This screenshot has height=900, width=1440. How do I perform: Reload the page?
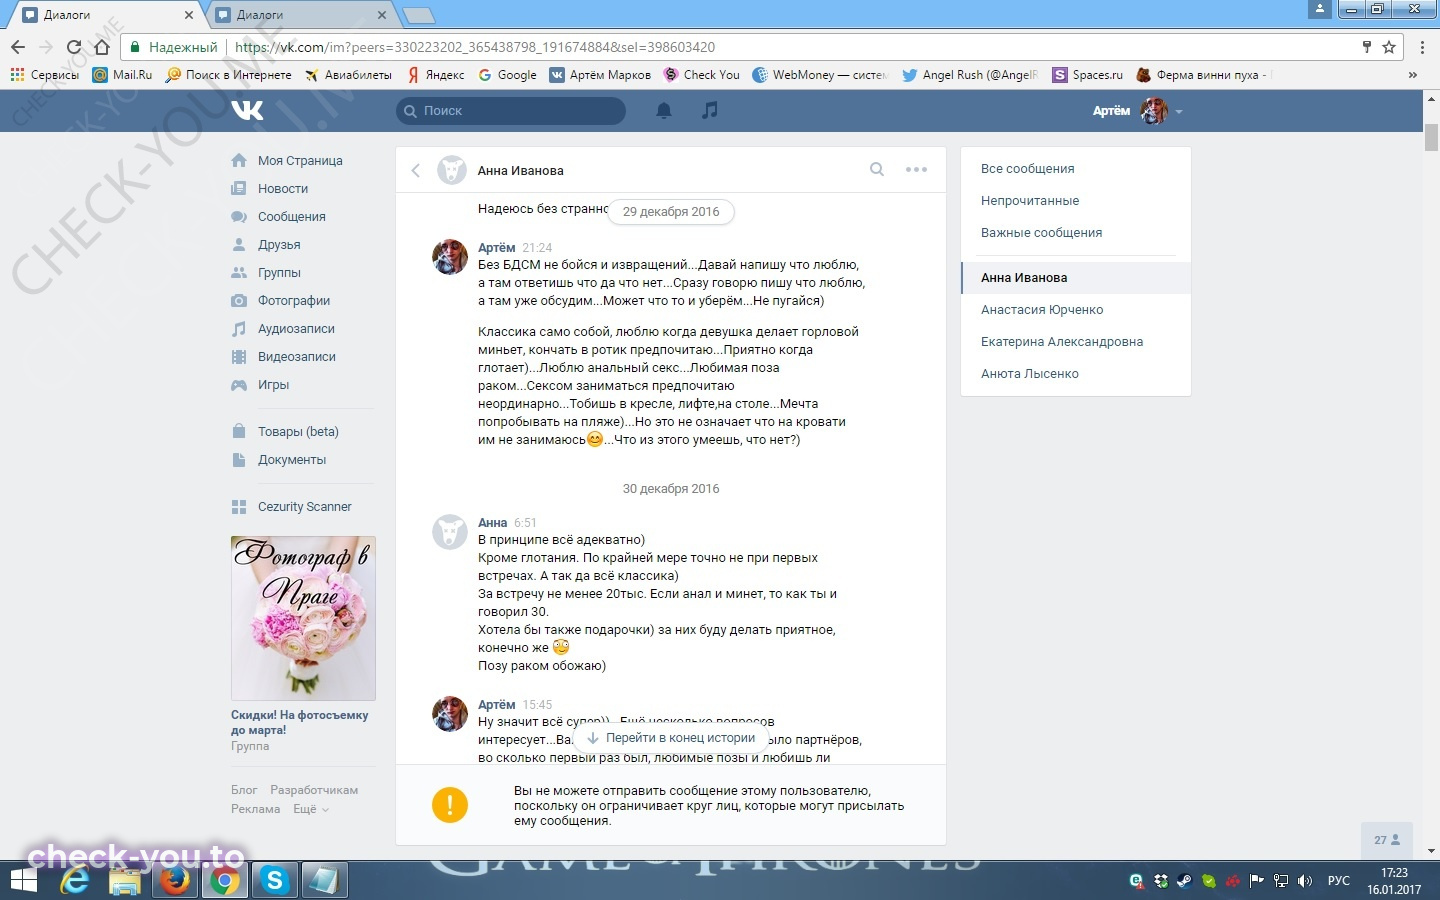point(74,47)
